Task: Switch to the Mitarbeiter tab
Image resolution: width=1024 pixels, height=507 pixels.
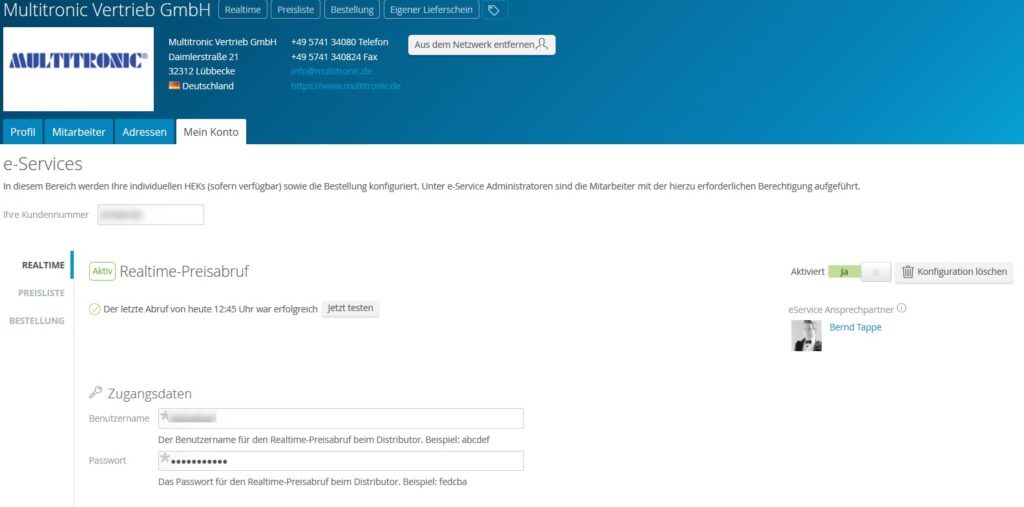Action: pos(79,132)
